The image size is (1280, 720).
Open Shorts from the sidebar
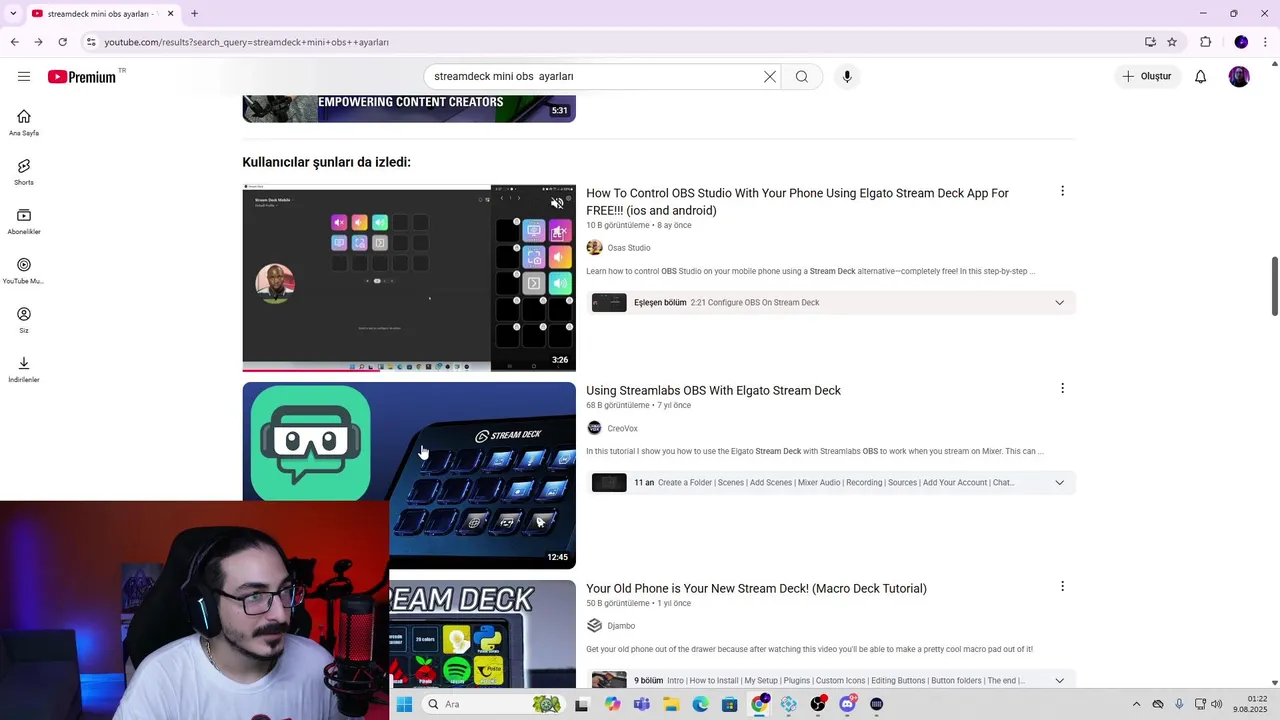[x=24, y=172]
